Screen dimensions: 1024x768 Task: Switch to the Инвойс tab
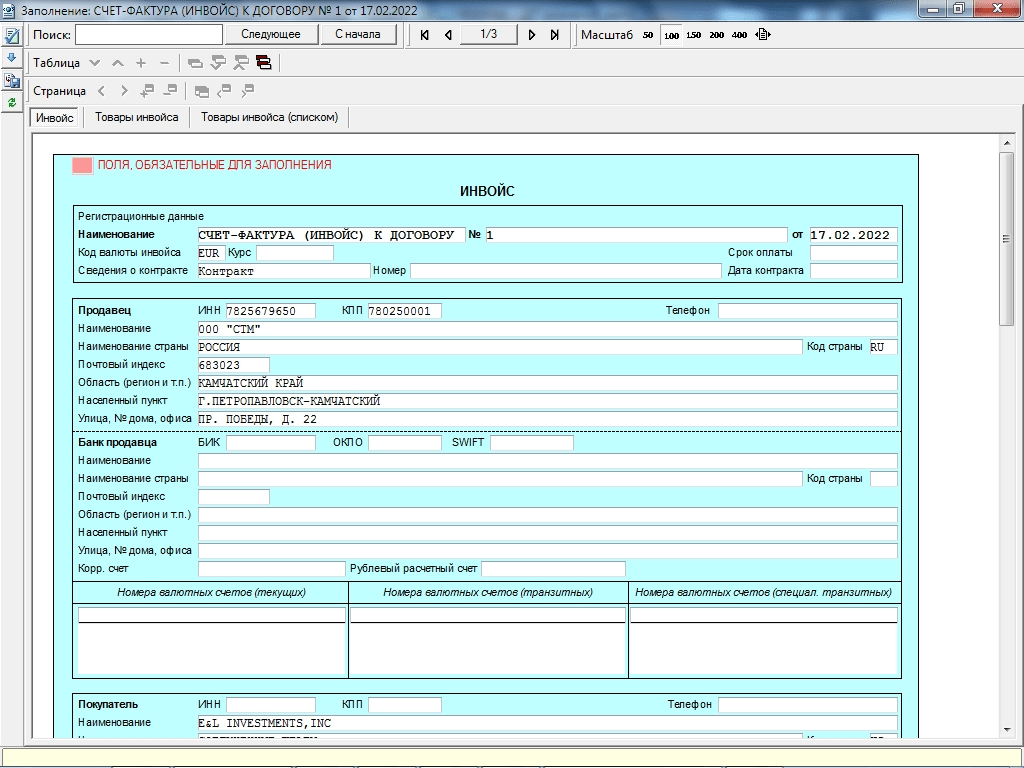tap(55, 118)
